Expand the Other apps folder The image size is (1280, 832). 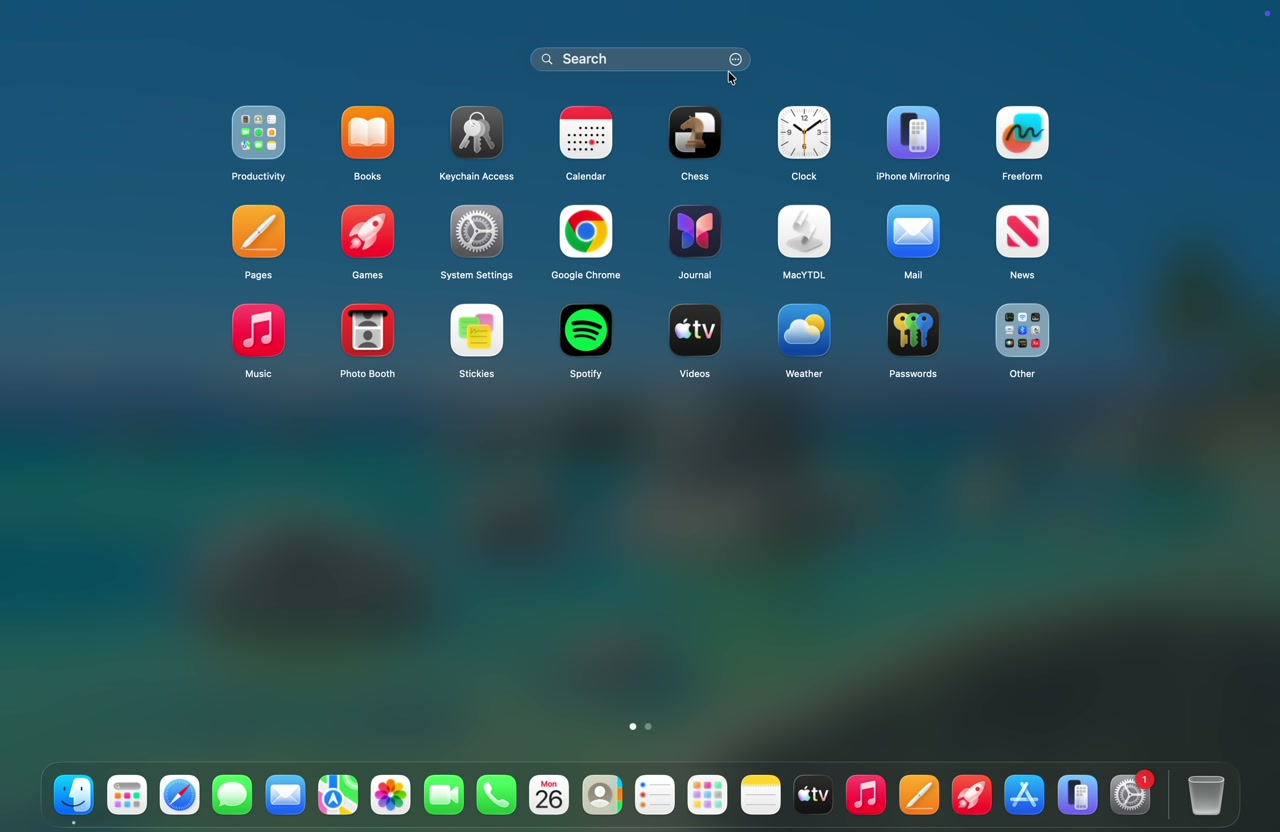click(1022, 331)
